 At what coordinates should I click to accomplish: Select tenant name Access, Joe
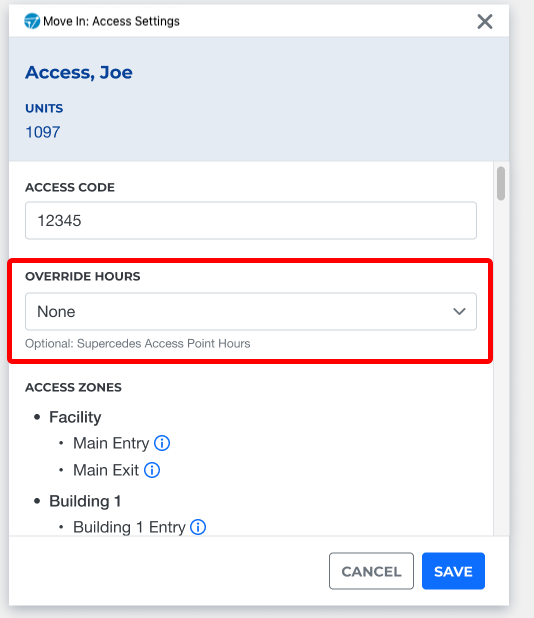click(79, 73)
